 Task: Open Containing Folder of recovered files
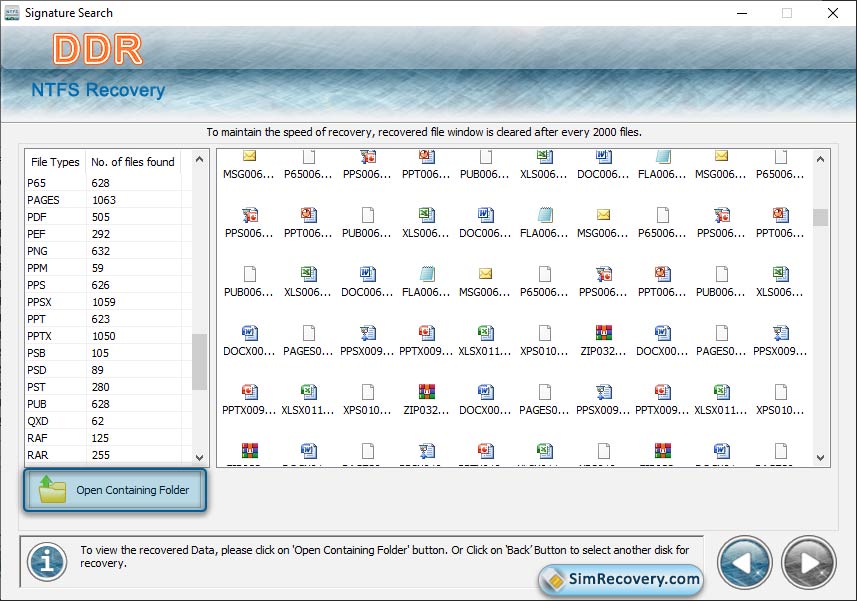[115, 490]
